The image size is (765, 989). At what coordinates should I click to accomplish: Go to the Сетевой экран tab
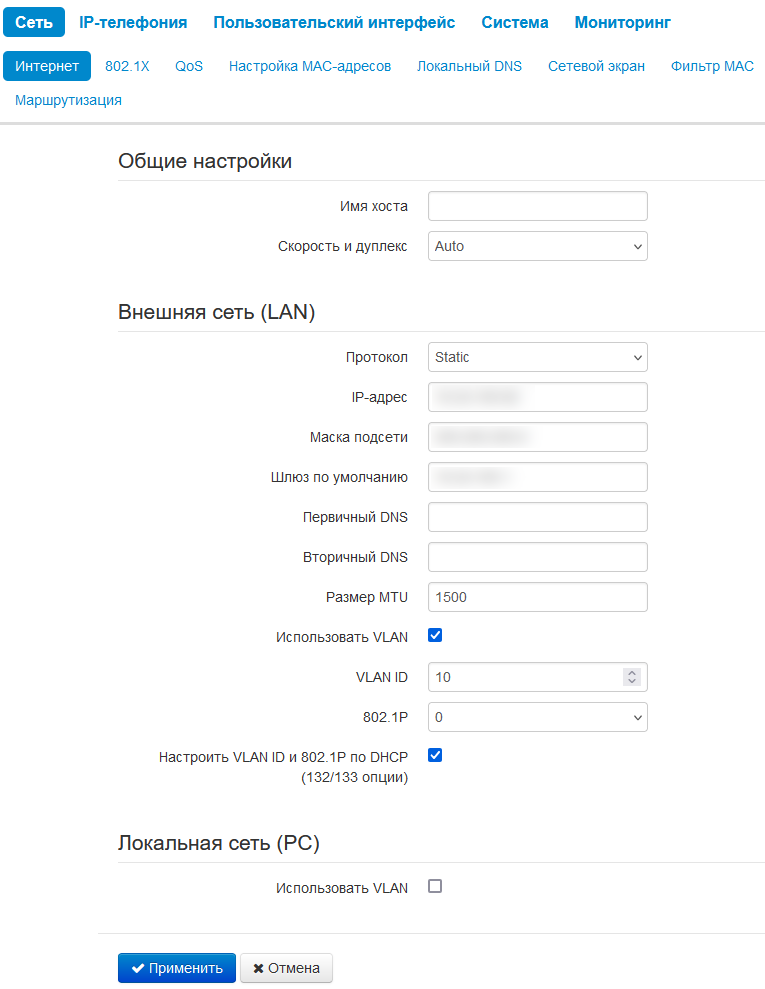[596, 66]
